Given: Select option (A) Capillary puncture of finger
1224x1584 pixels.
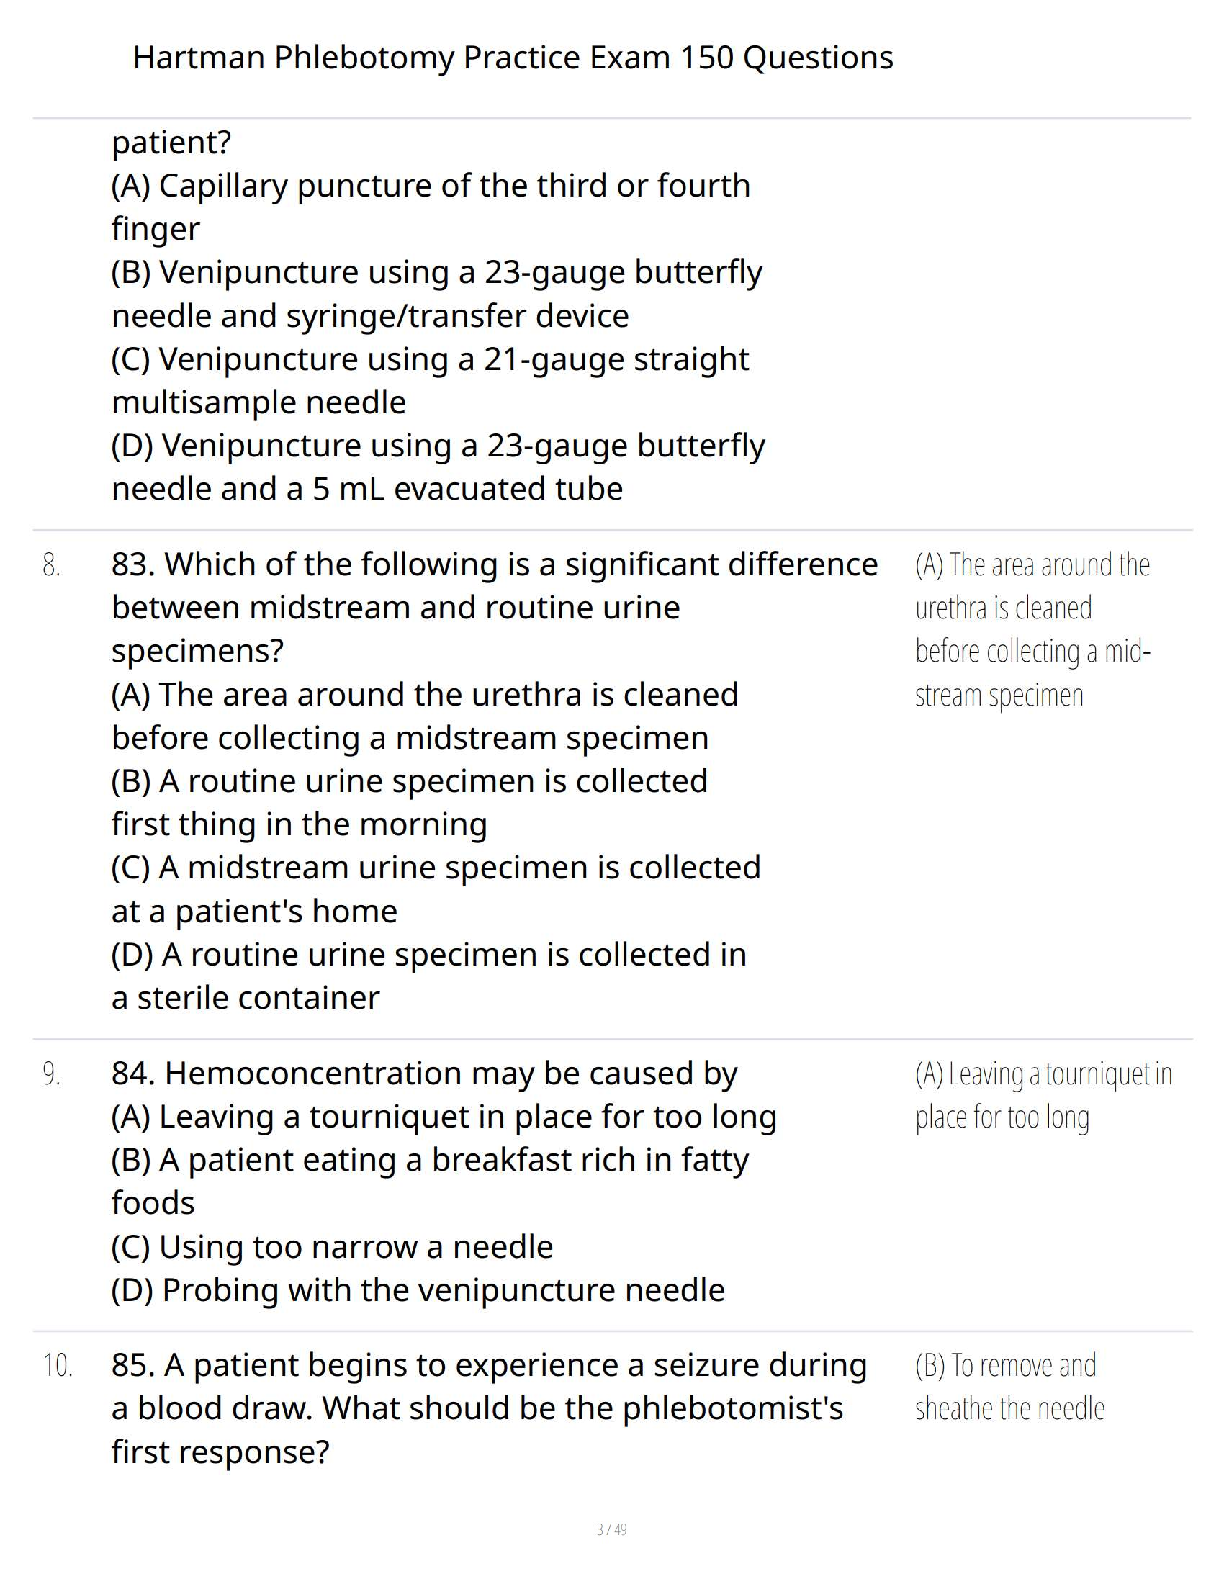Looking at the screenshot, I should pos(430,207).
